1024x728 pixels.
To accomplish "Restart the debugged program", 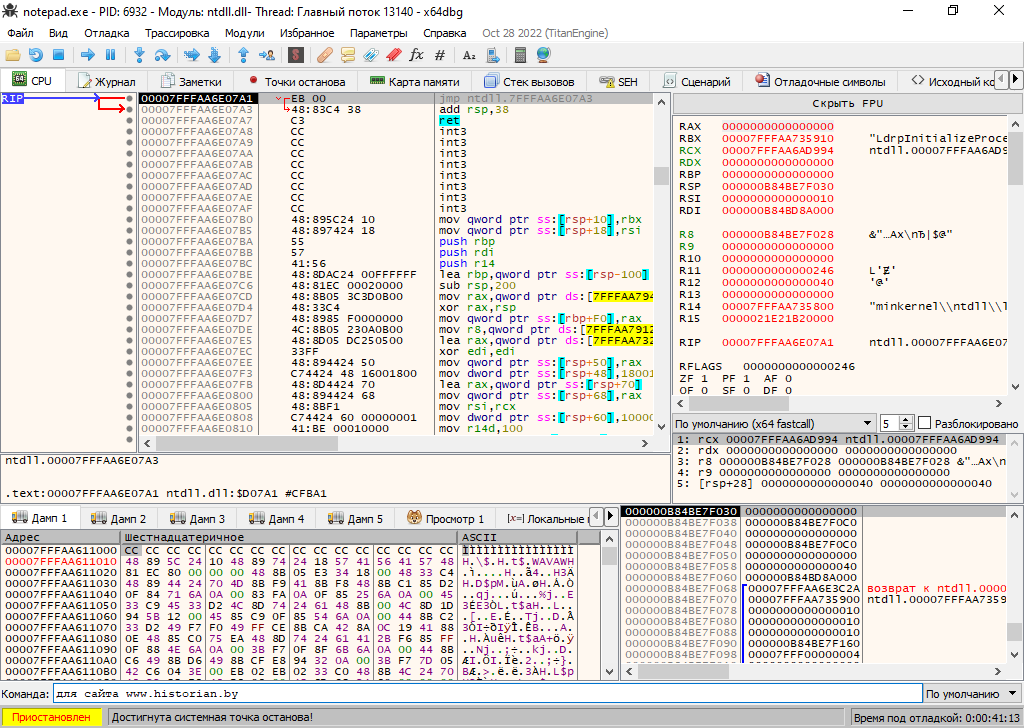I will pyautogui.click(x=36, y=55).
